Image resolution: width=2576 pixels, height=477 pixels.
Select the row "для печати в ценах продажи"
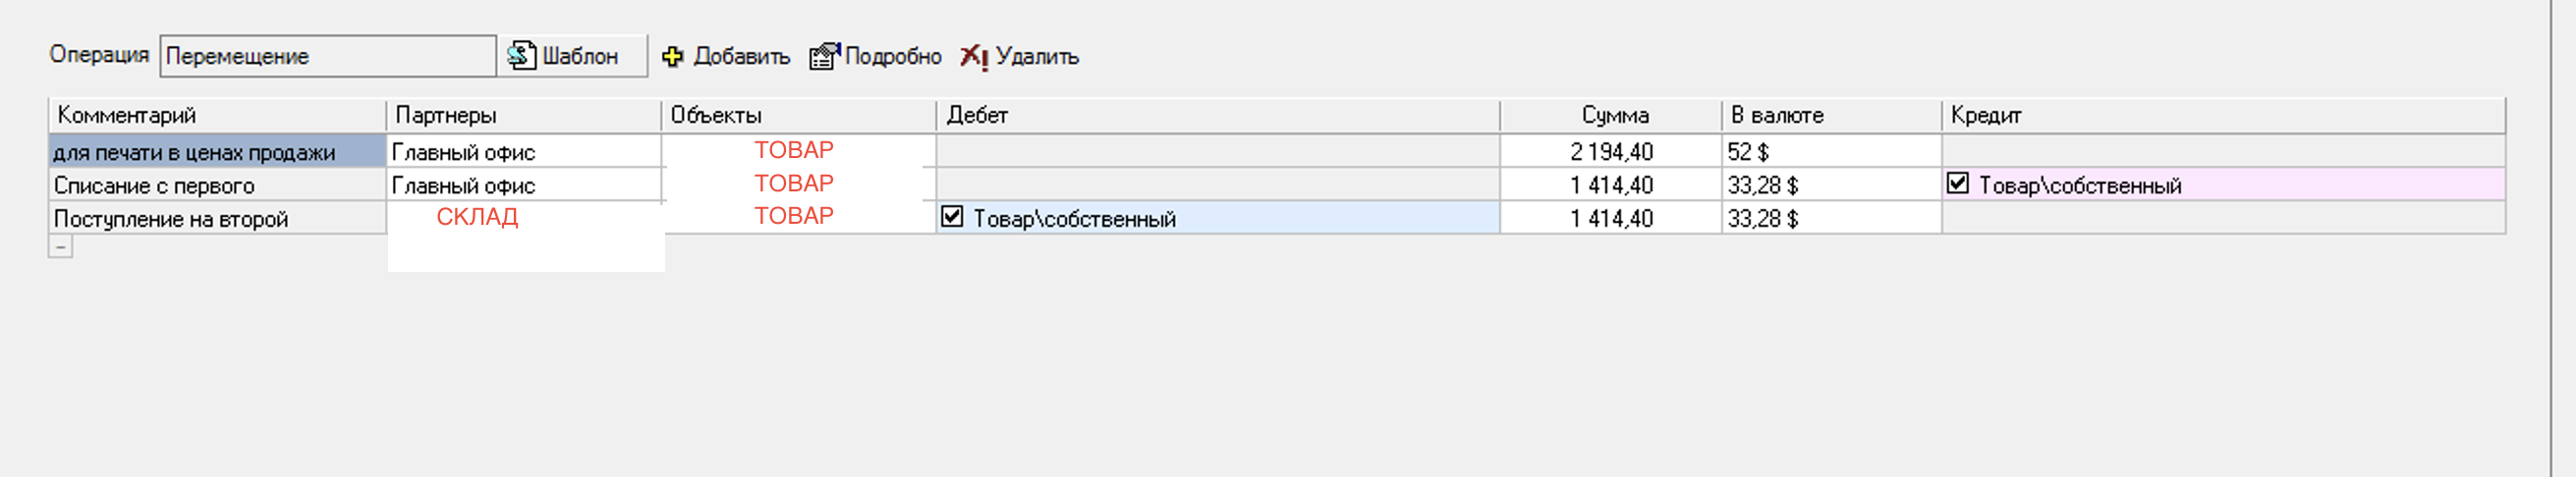tap(217, 152)
